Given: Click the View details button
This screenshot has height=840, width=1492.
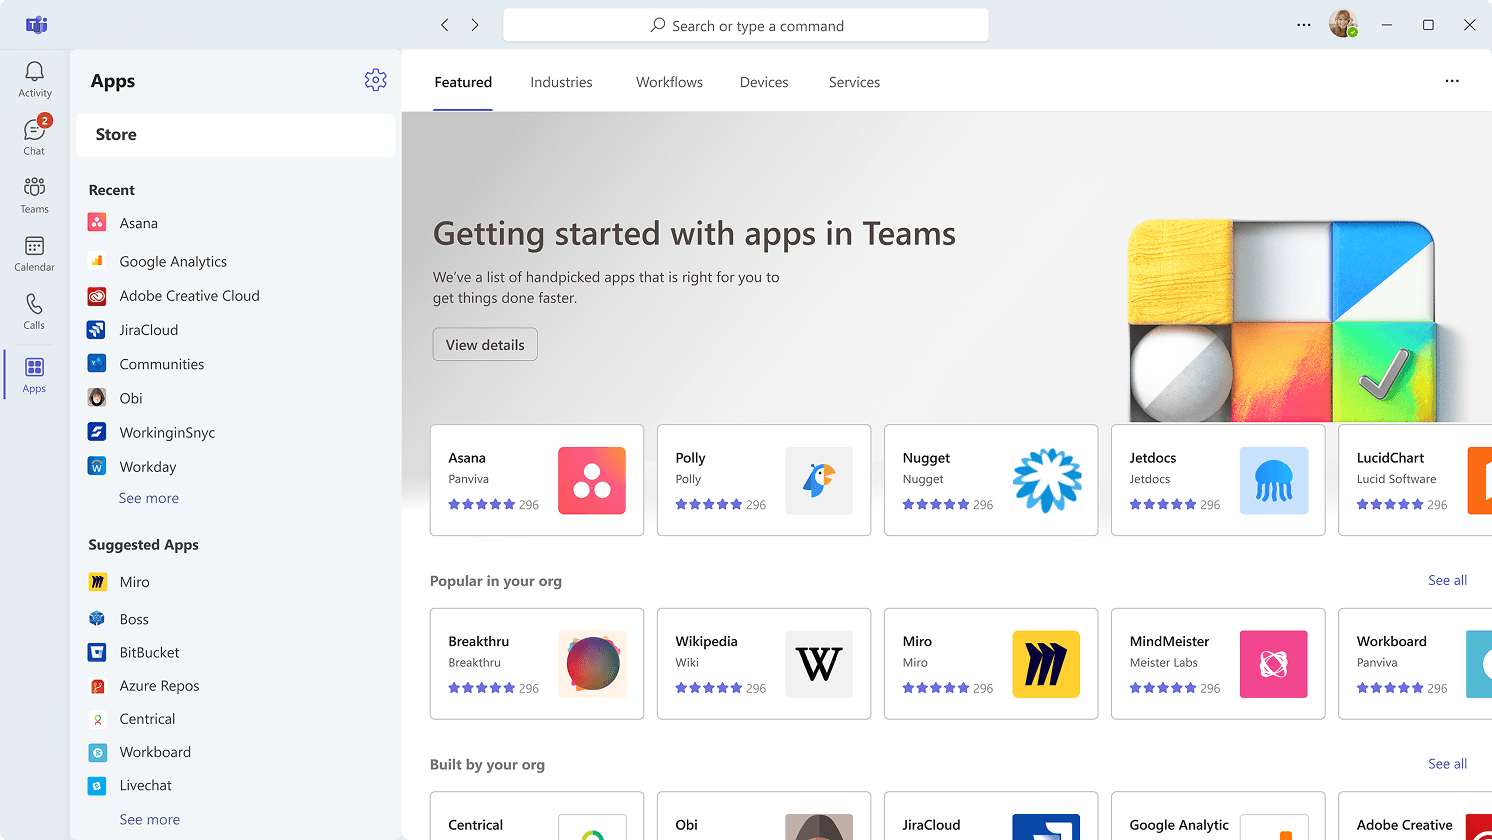Looking at the screenshot, I should 485,345.
